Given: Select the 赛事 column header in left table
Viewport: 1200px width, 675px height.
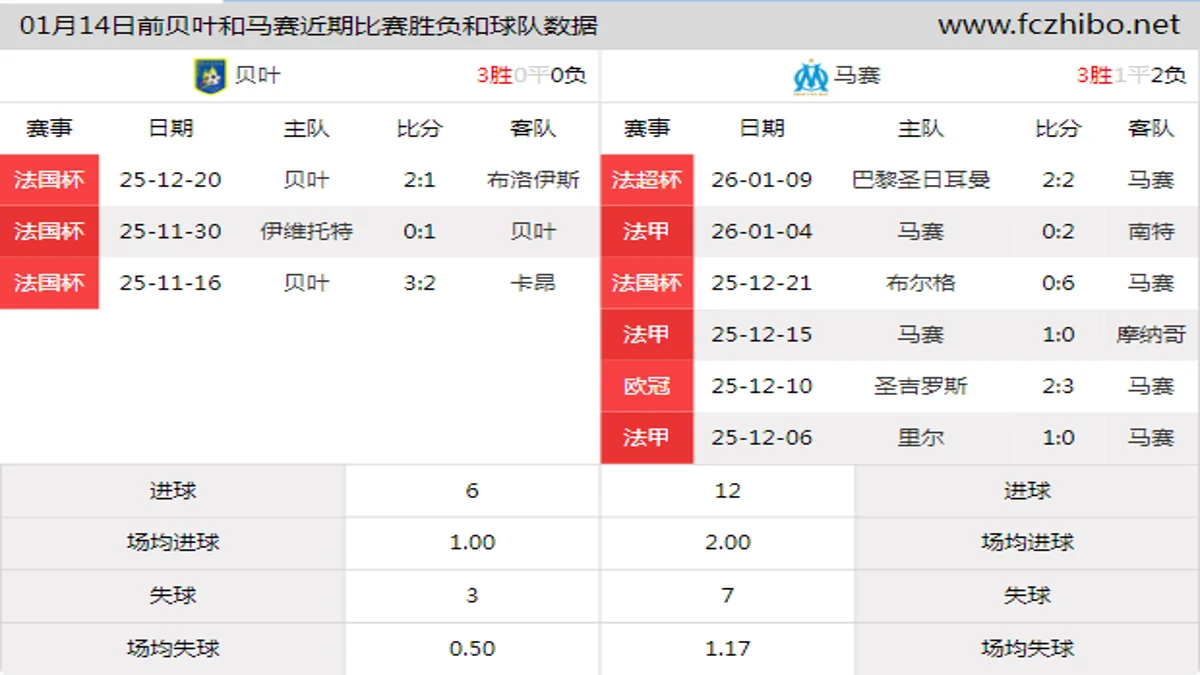Looking at the screenshot, I should pyautogui.click(x=49, y=128).
